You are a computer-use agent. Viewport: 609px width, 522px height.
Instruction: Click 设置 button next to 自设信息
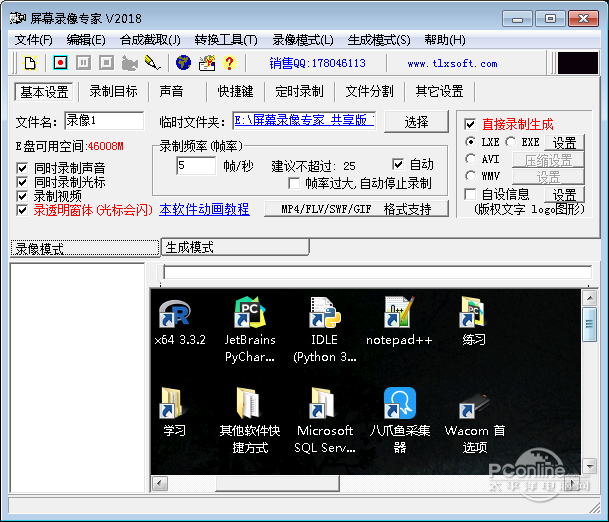(x=564, y=195)
